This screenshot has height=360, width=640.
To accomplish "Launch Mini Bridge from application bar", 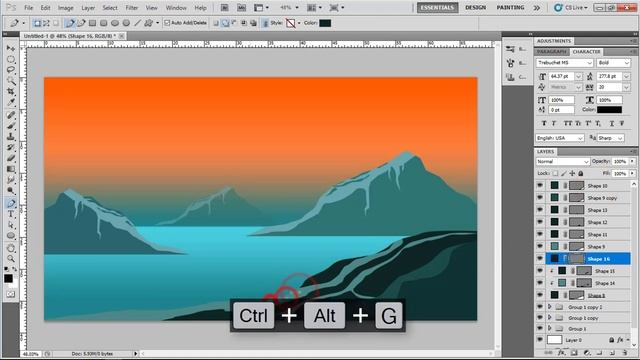I will click(241, 7).
